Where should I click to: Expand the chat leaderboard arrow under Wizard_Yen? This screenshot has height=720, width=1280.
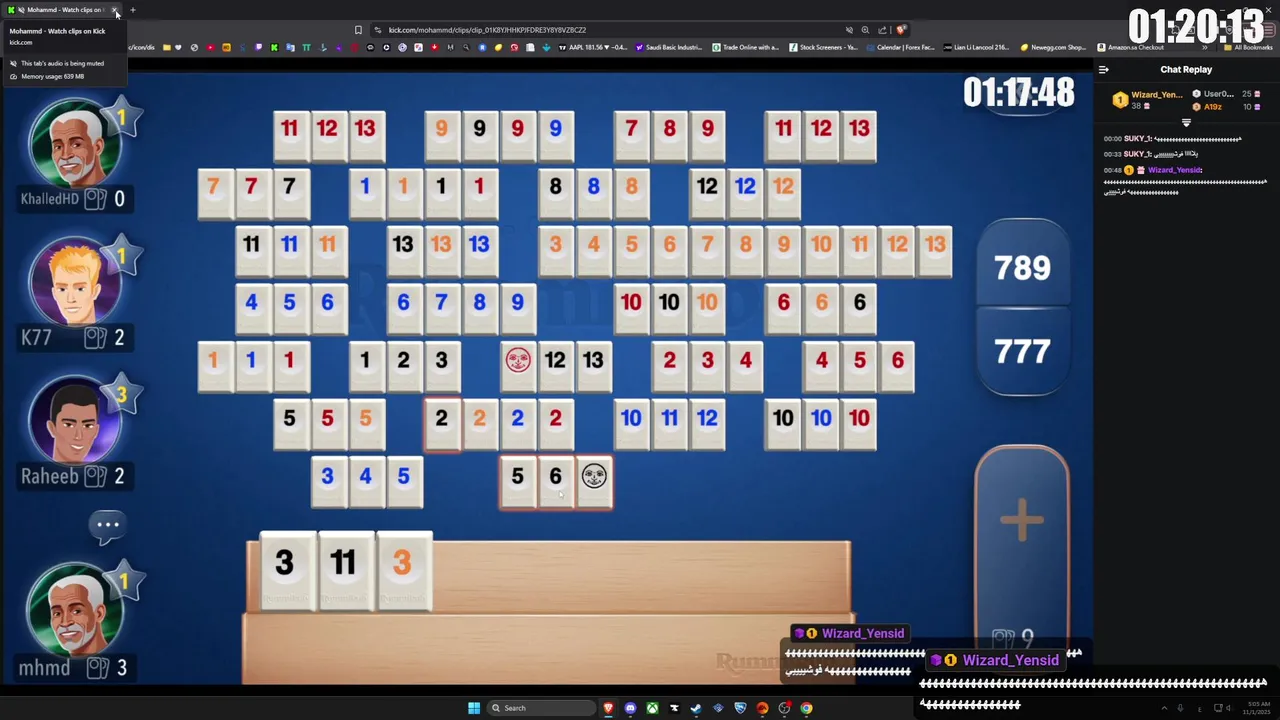(1186, 122)
